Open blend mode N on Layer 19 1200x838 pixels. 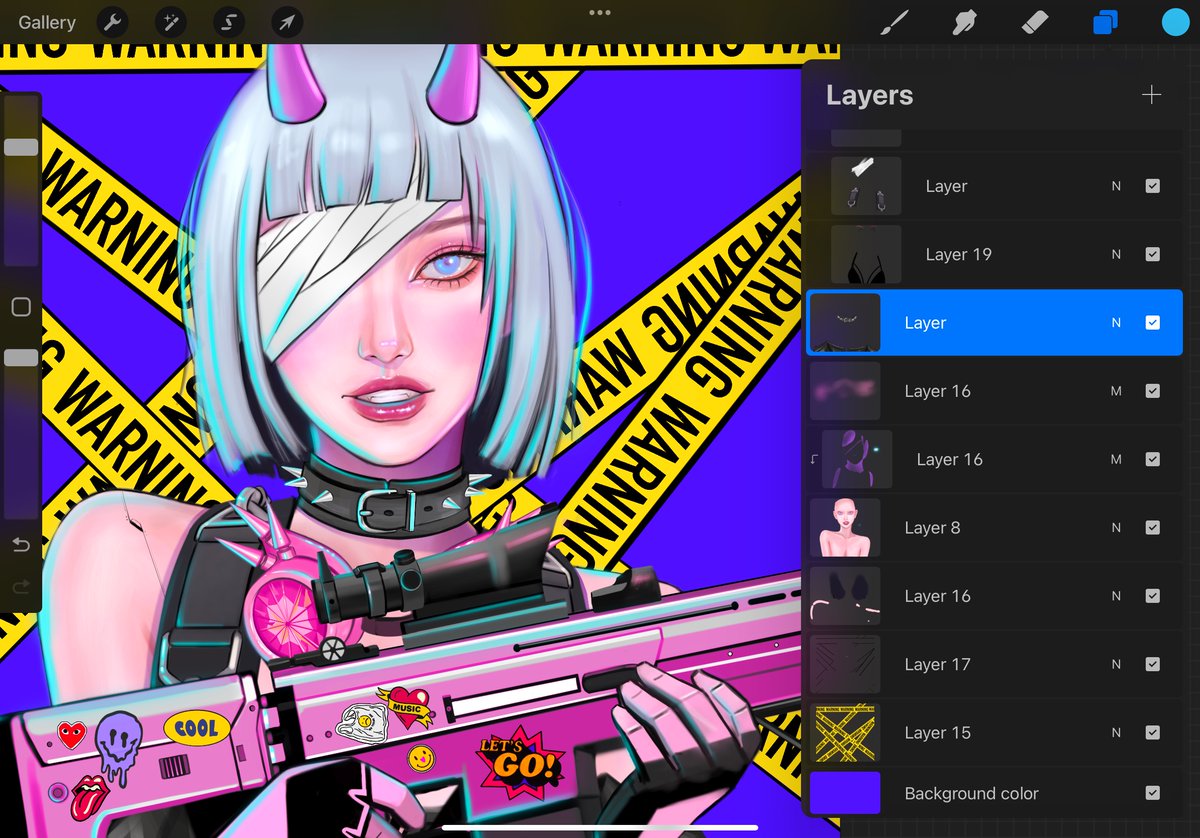coord(1116,254)
